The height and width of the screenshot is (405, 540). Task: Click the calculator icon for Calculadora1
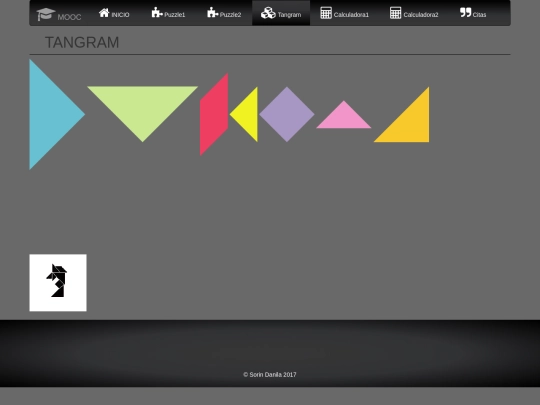[326, 13]
